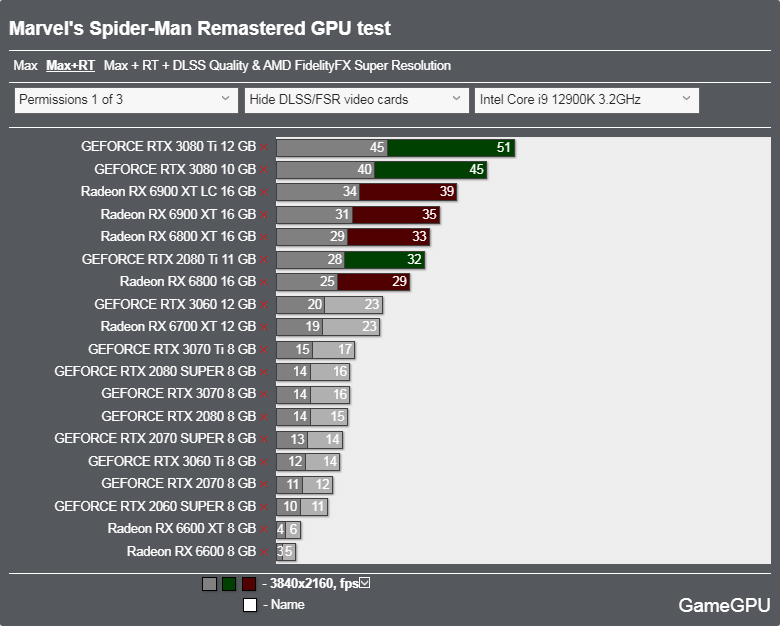Click red X beside GEFORCE RTX 2070 8 GB
The width and height of the screenshot is (780, 626).
pyautogui.click(x=264, y=484)
